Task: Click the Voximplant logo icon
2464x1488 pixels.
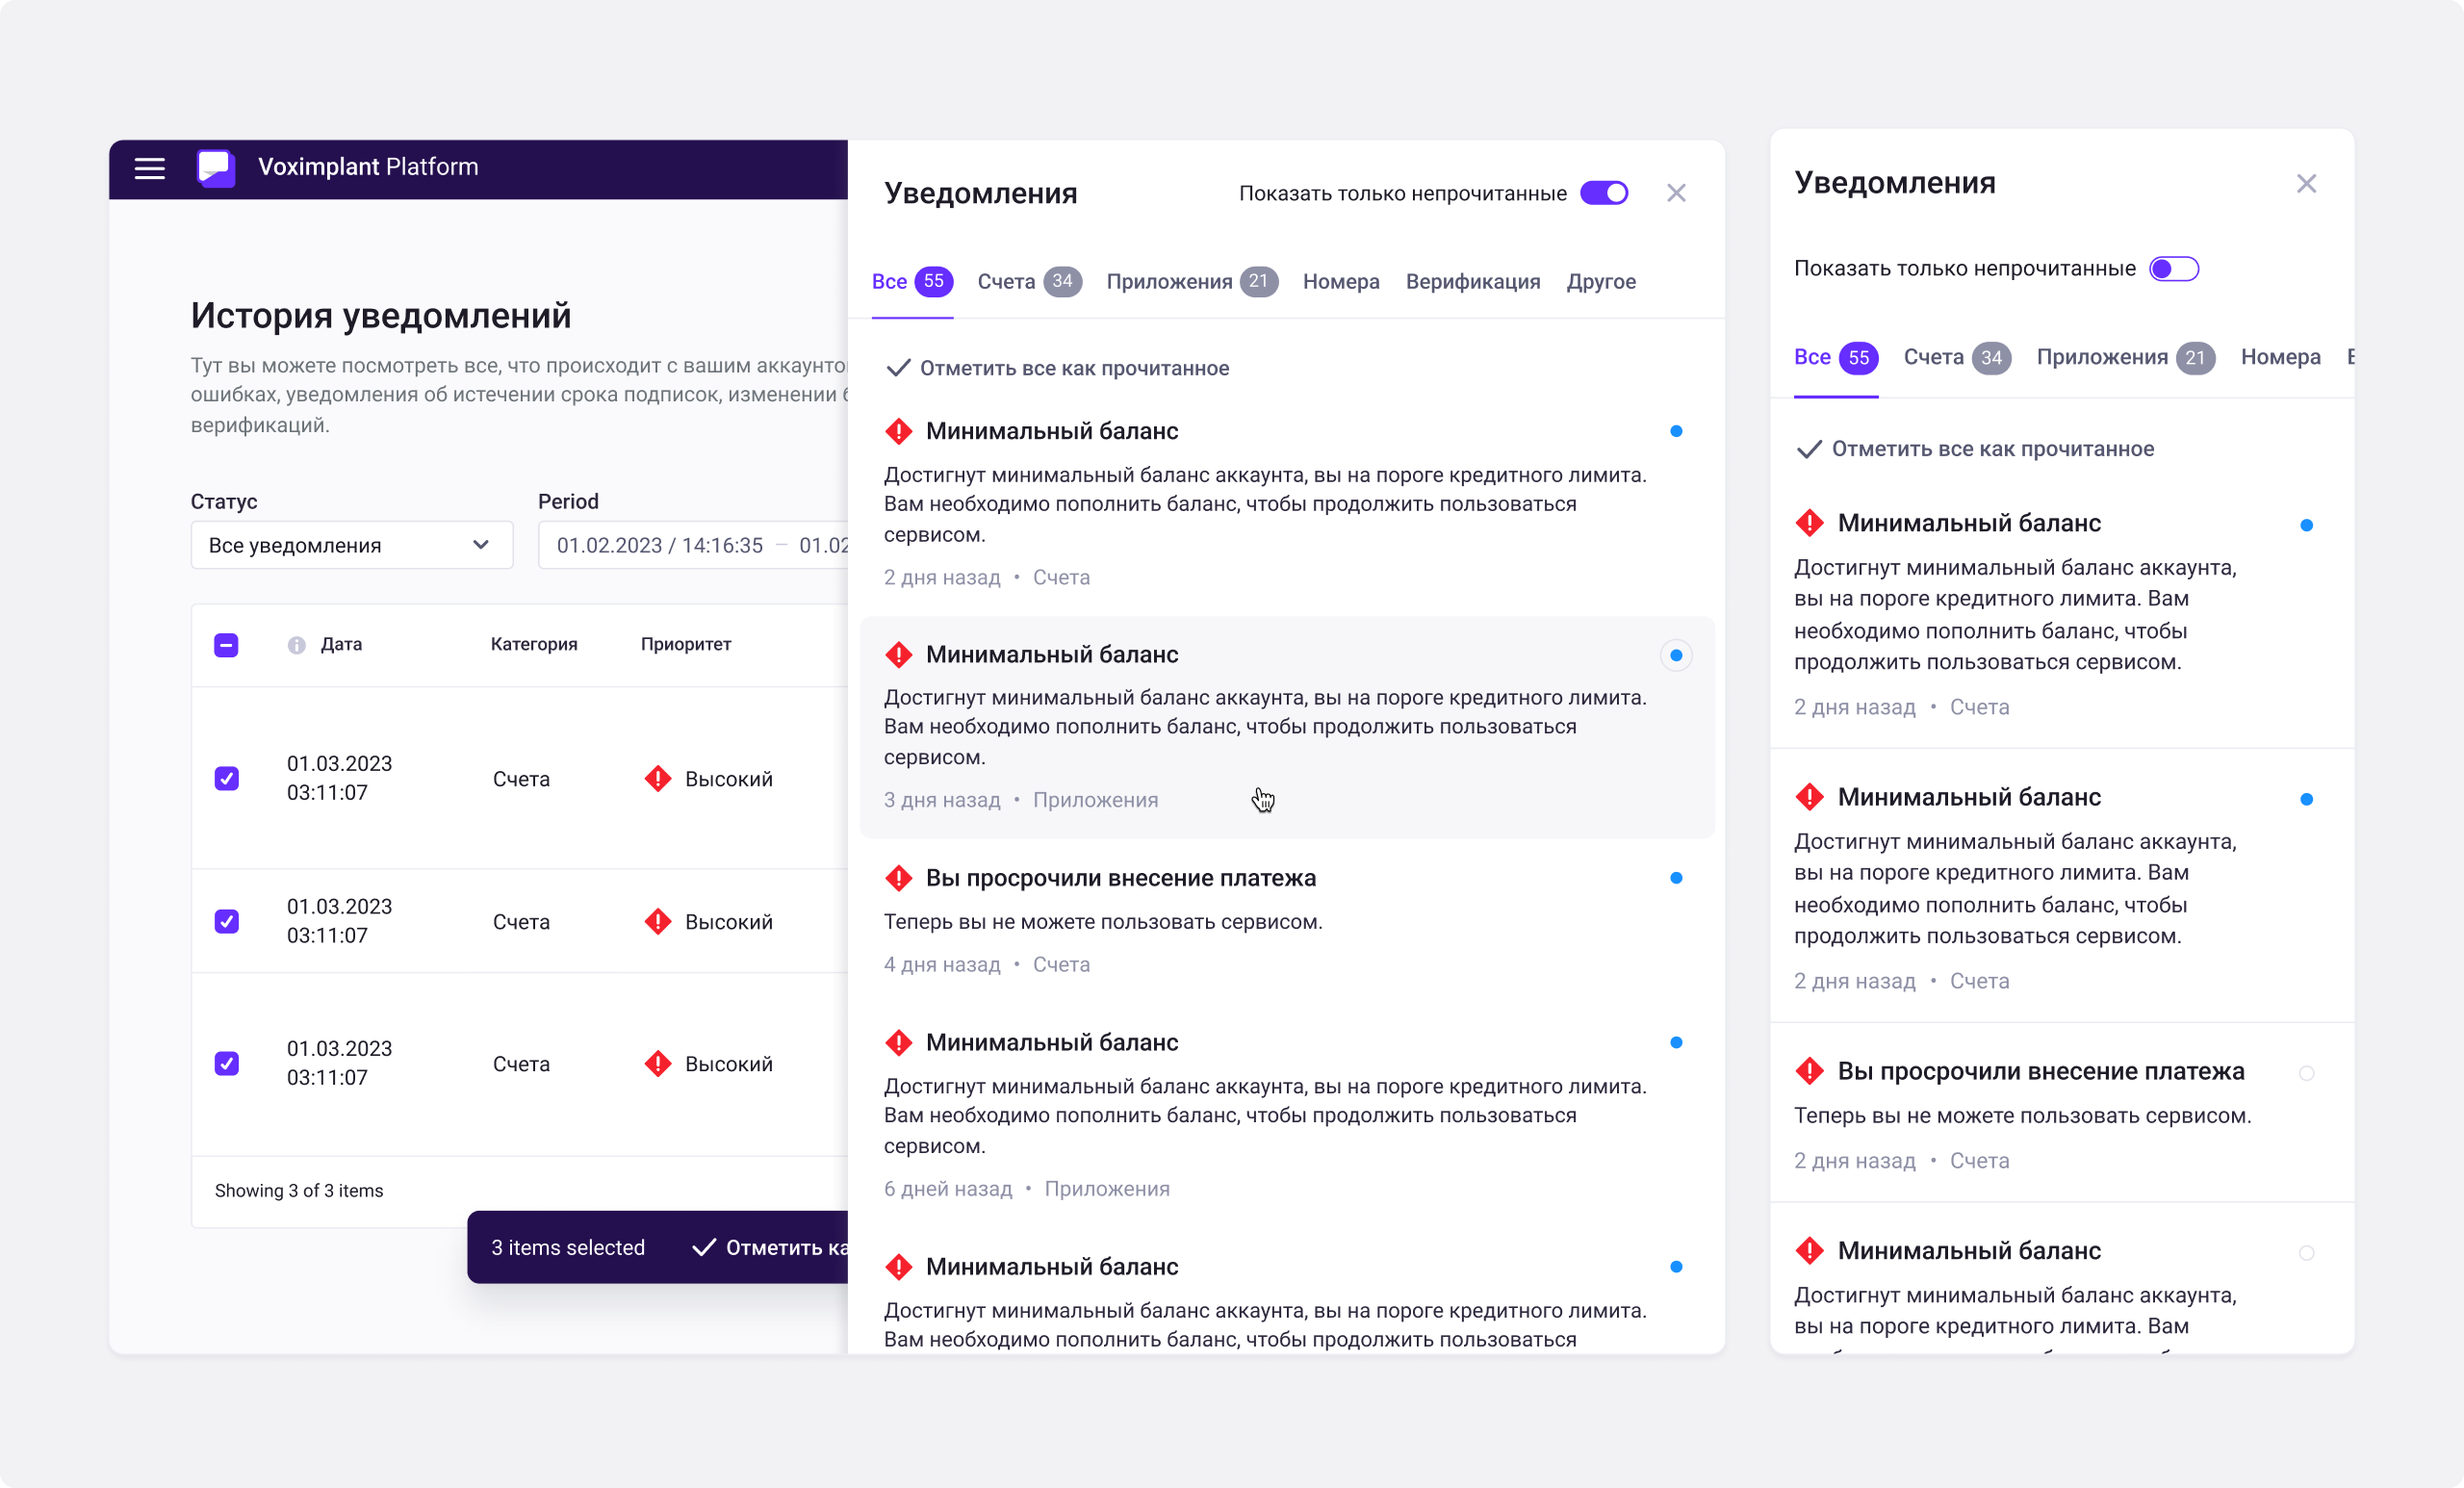Action: (x=216, y=168)
